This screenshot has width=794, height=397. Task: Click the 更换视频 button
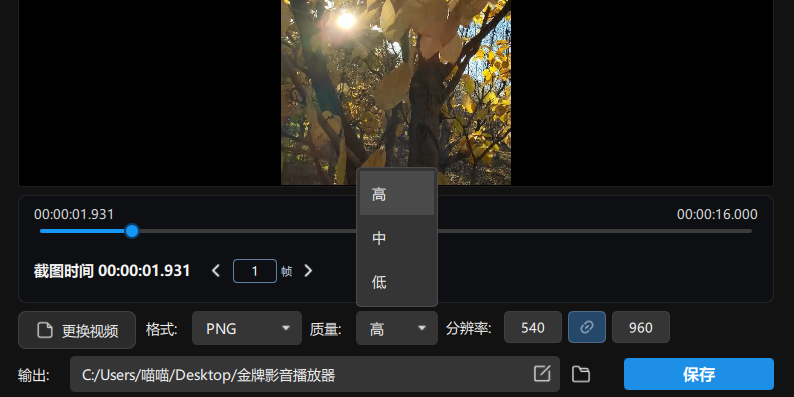click(77, 330)
